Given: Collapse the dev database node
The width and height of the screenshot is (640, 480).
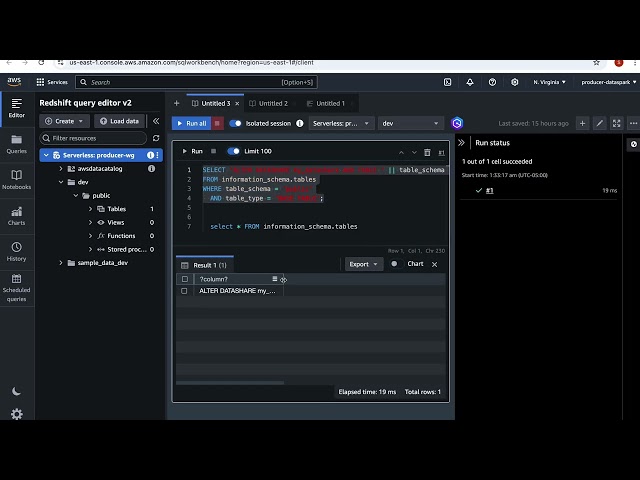Looking at the screenshot, I should point(61,182).
